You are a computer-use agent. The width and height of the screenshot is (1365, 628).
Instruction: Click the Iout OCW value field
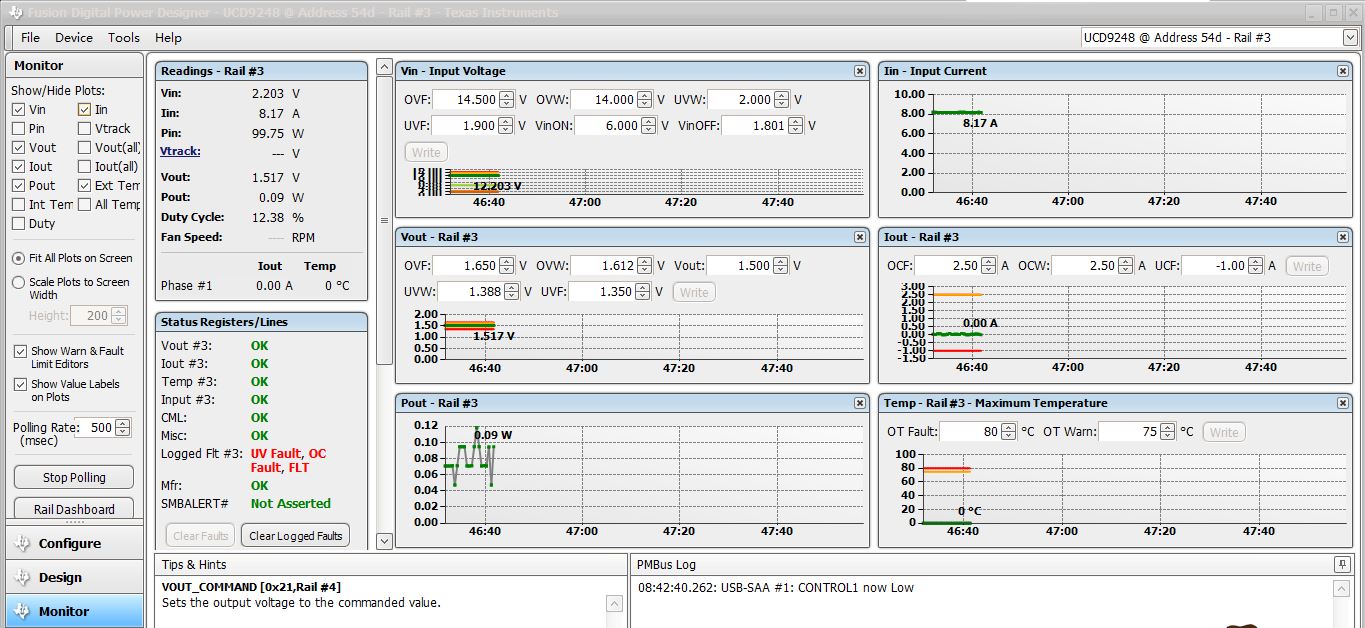point(1085,266)
